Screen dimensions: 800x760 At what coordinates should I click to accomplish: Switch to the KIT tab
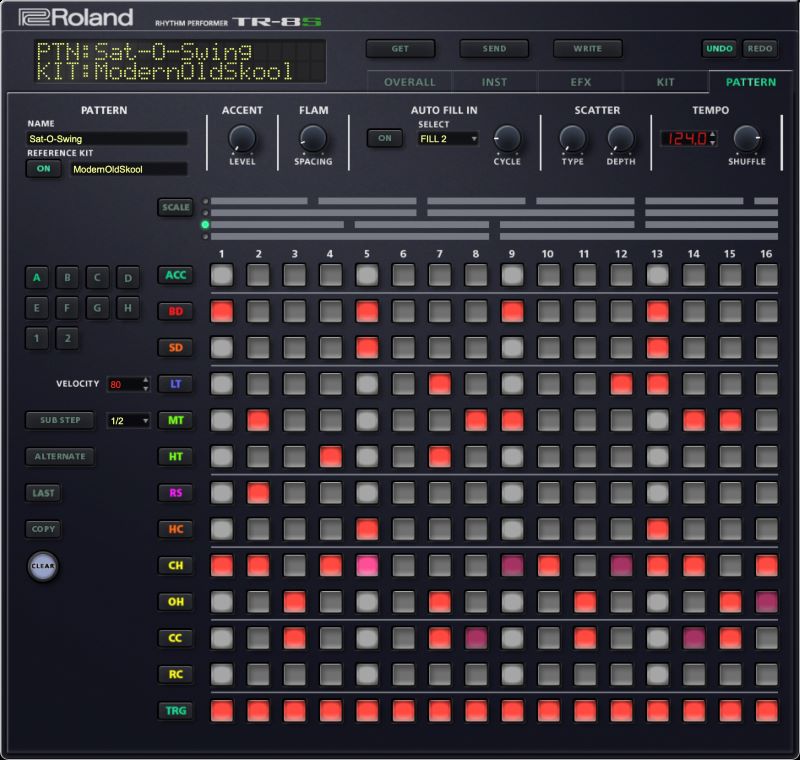pyautogui.click(x=665, y=82)
